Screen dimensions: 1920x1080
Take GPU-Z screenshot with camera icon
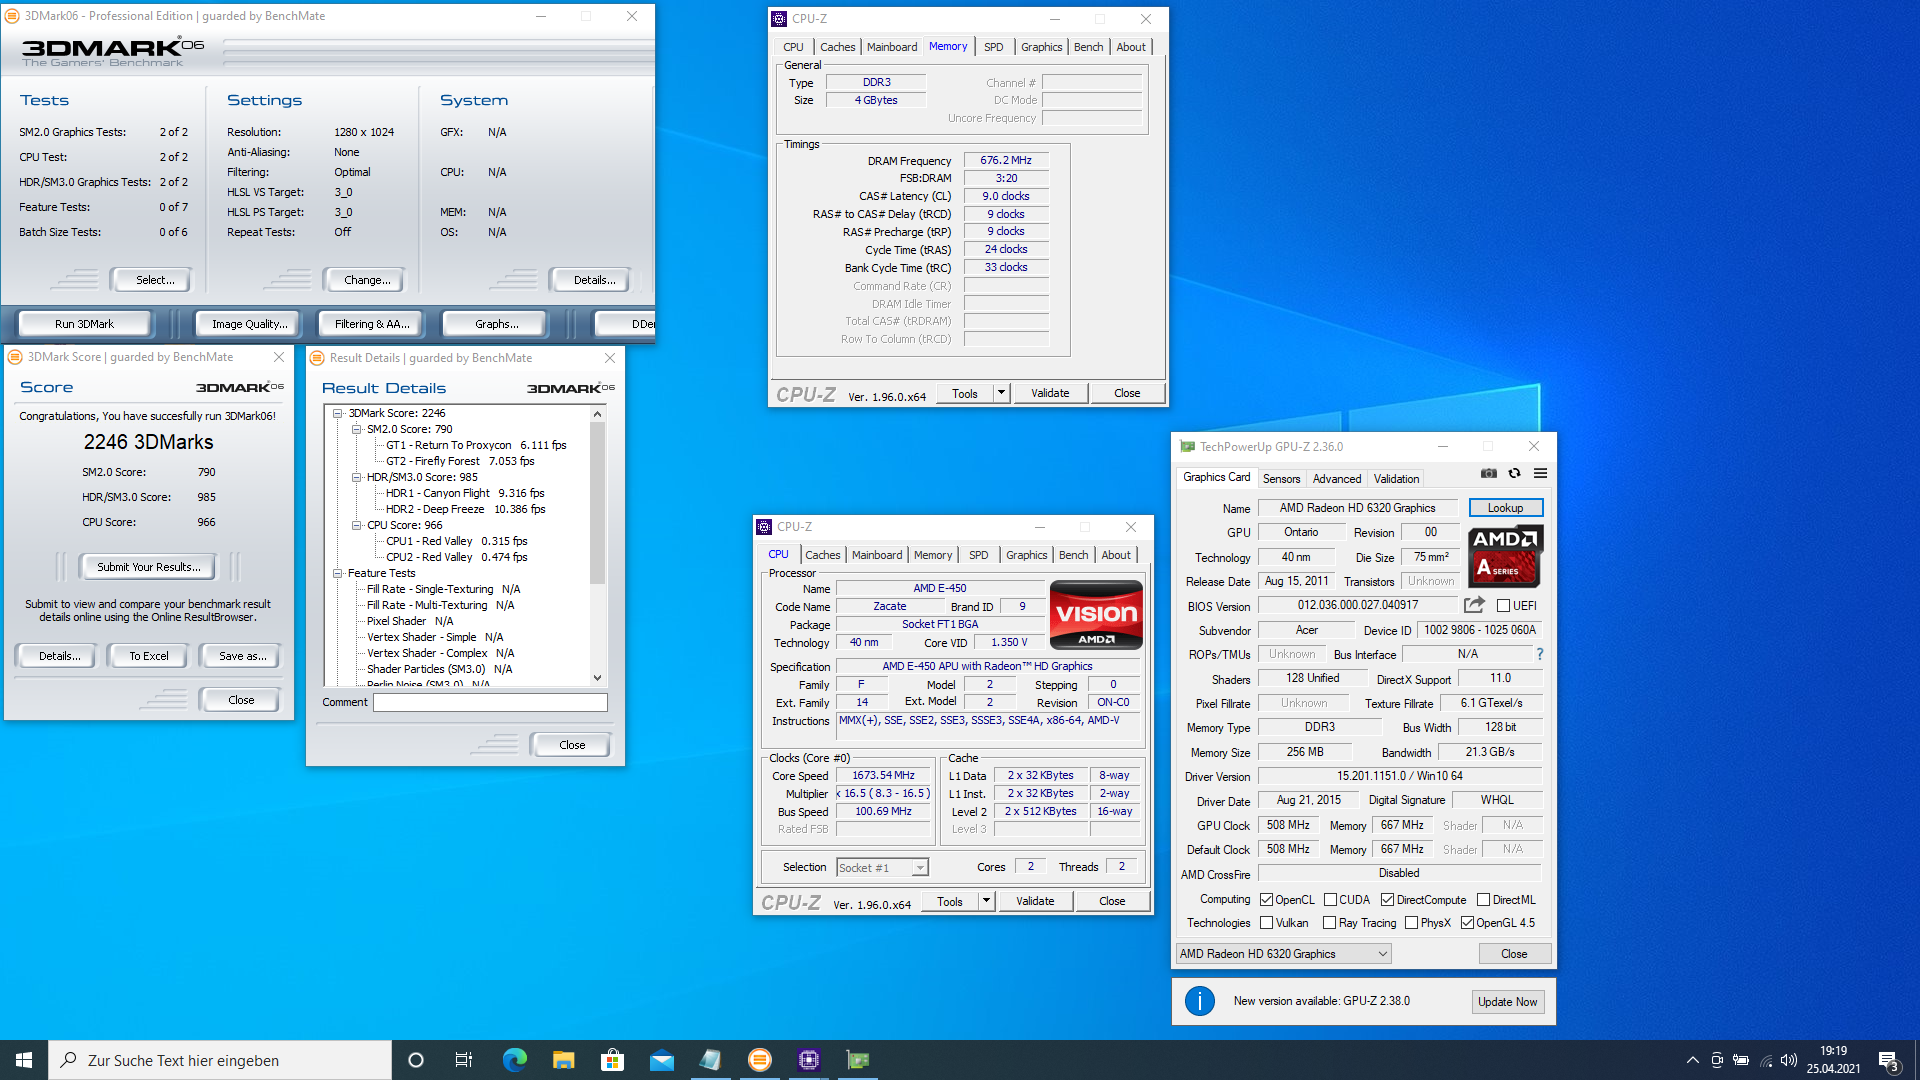click(1489, 474)
